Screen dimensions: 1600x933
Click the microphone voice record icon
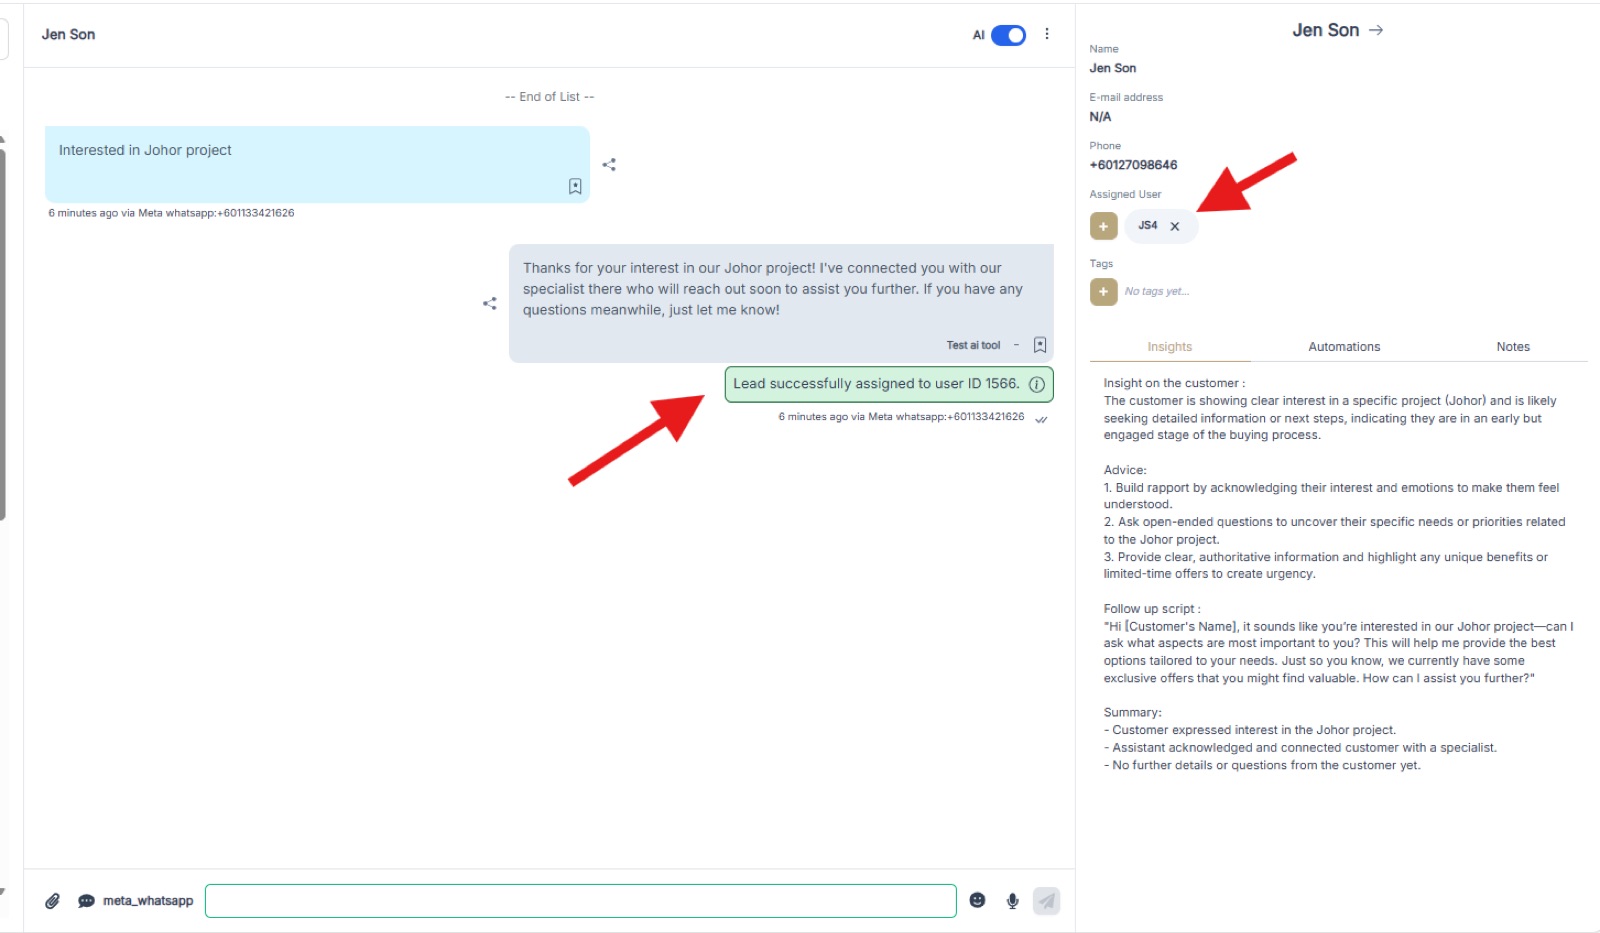pyautogui.click(x=1013, y=901)
